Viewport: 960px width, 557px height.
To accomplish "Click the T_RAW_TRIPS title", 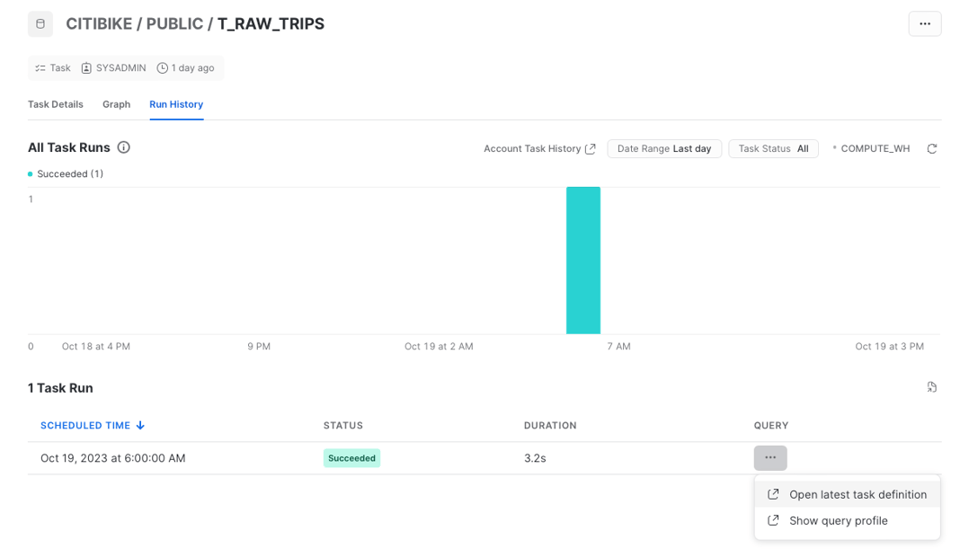I will point(271,24).
